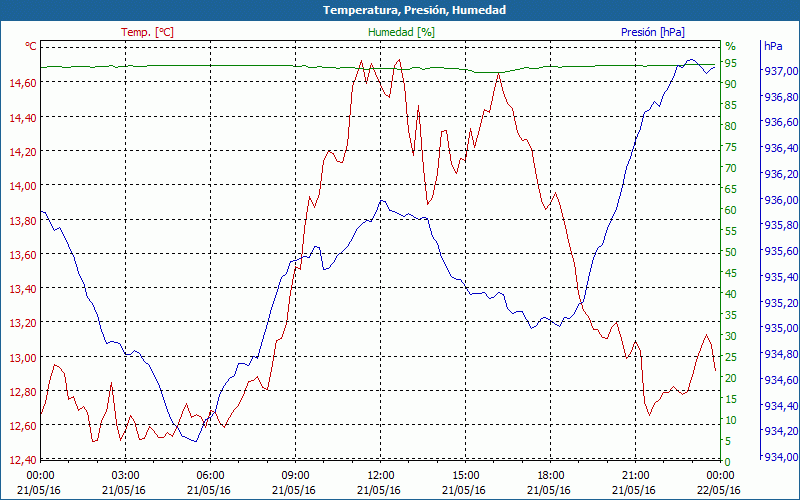Image resolution: width=800 pixels, height=500 pixels.
Task: Click time axis label "12:00"
Action: click(380, 476)
